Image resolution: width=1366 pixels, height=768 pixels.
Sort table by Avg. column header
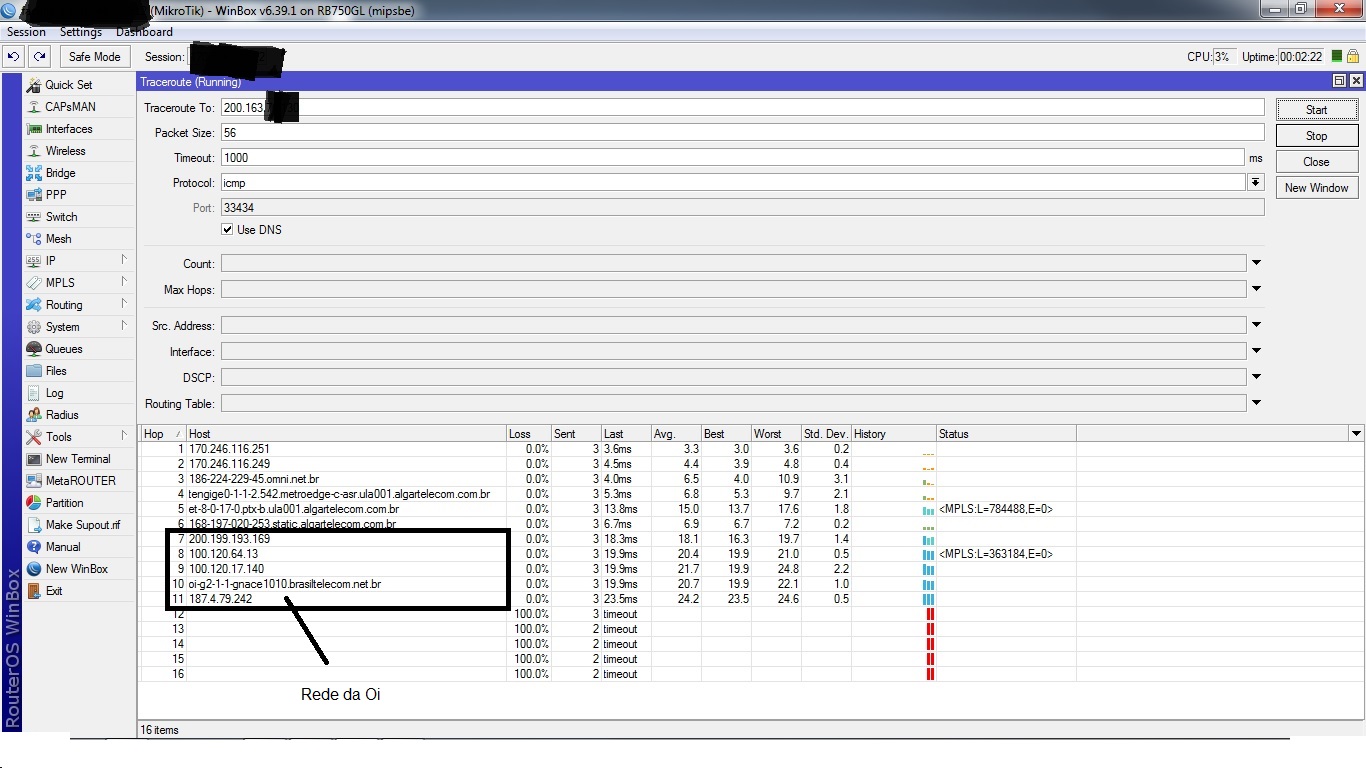[x=676, y=434]
